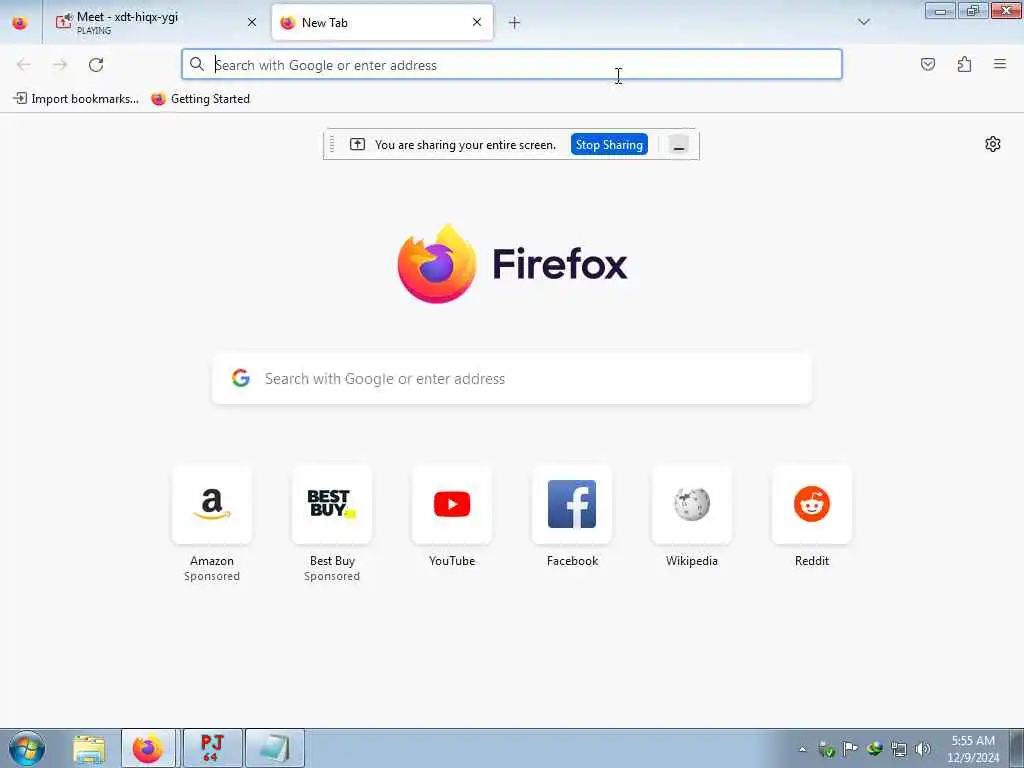Grab the sharing bar drag handle
Image resolution: width=1024 pixels, height=768 pixels.
pyautogui.click(x=332, y=144)
